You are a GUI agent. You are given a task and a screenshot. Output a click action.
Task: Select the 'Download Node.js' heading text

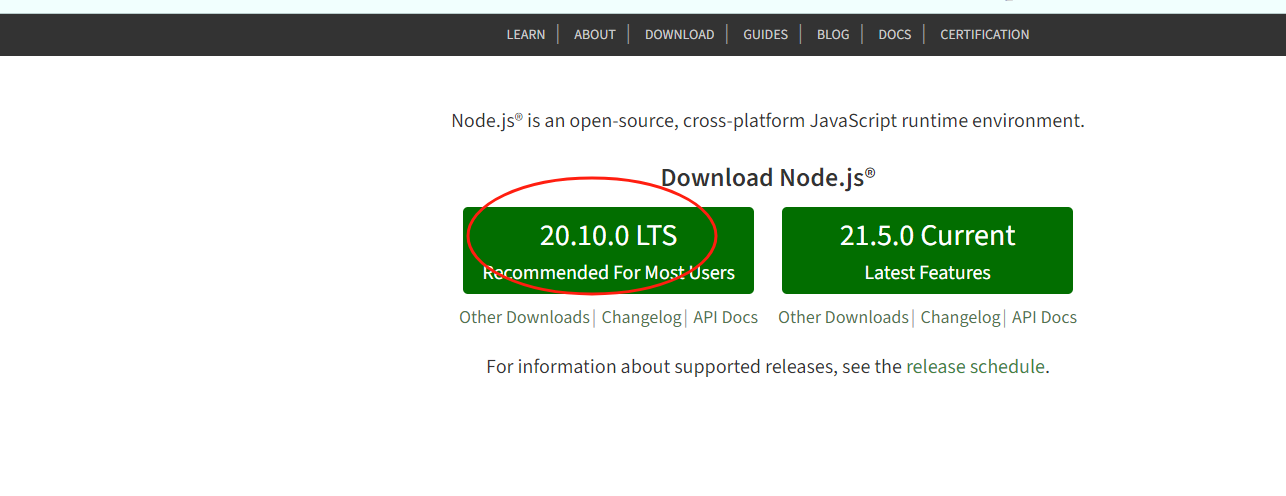768,178
